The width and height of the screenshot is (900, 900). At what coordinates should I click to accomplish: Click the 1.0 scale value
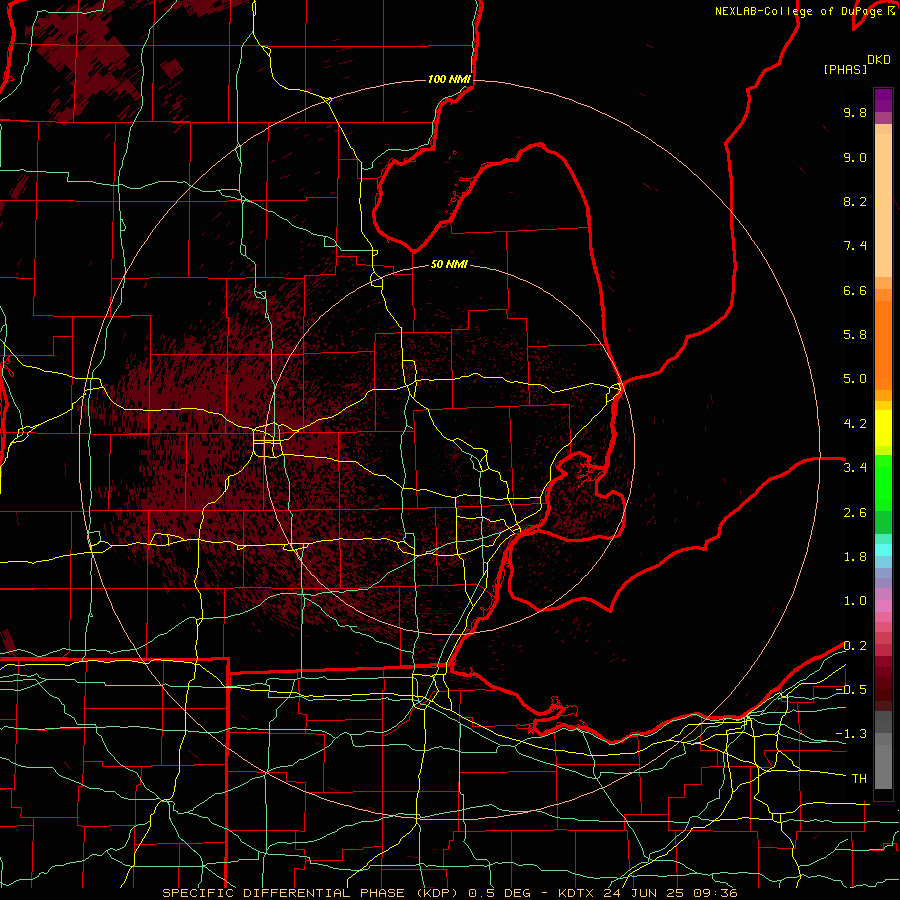[x=855, y=601]
